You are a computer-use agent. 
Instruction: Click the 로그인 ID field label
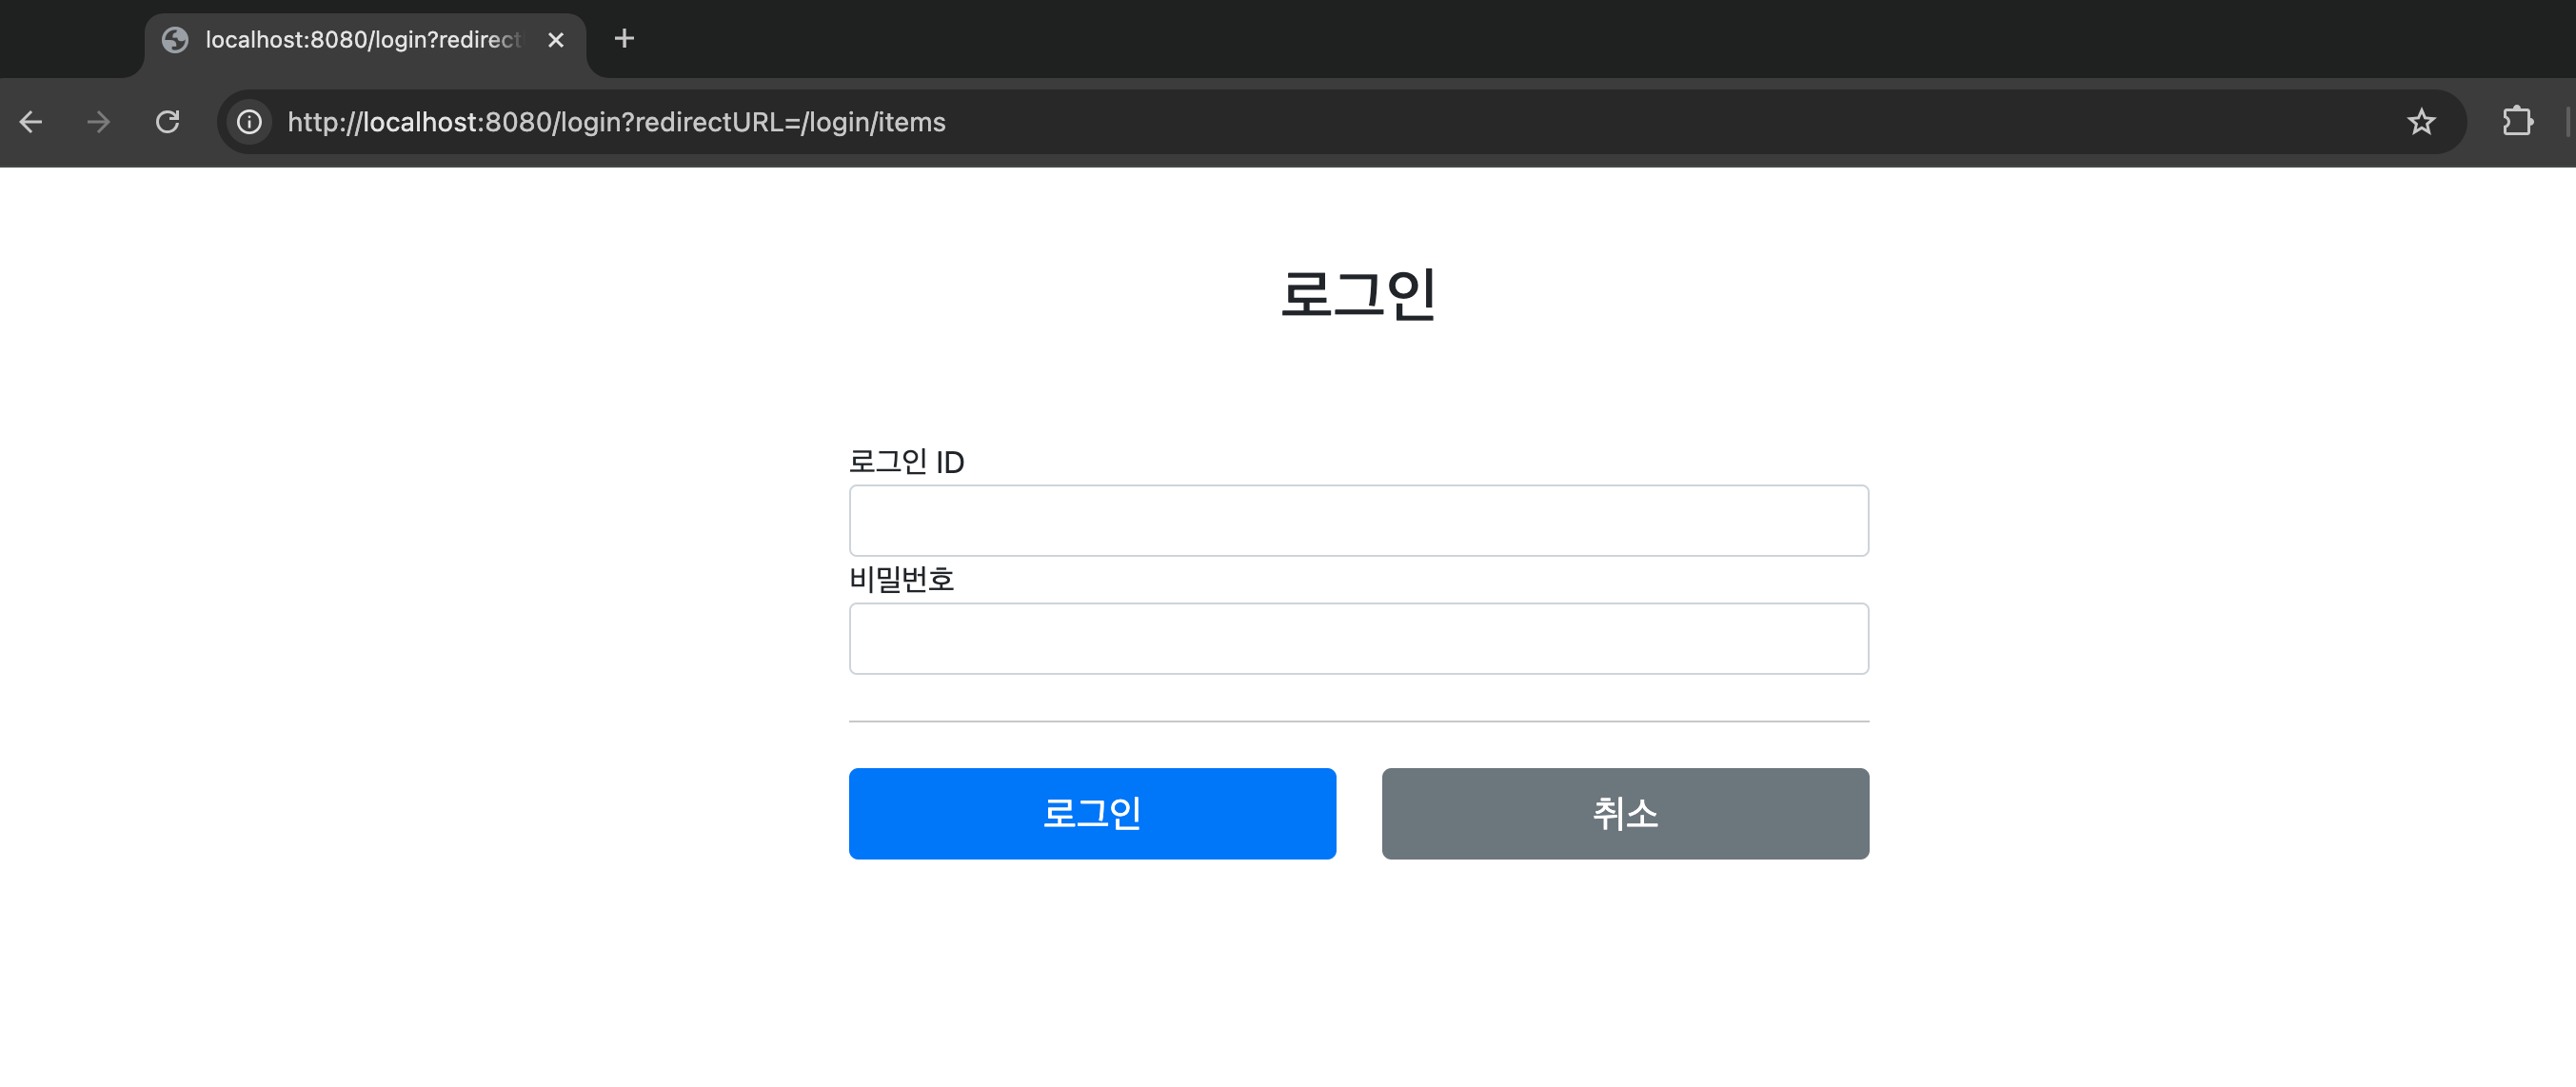pos(906,462)
